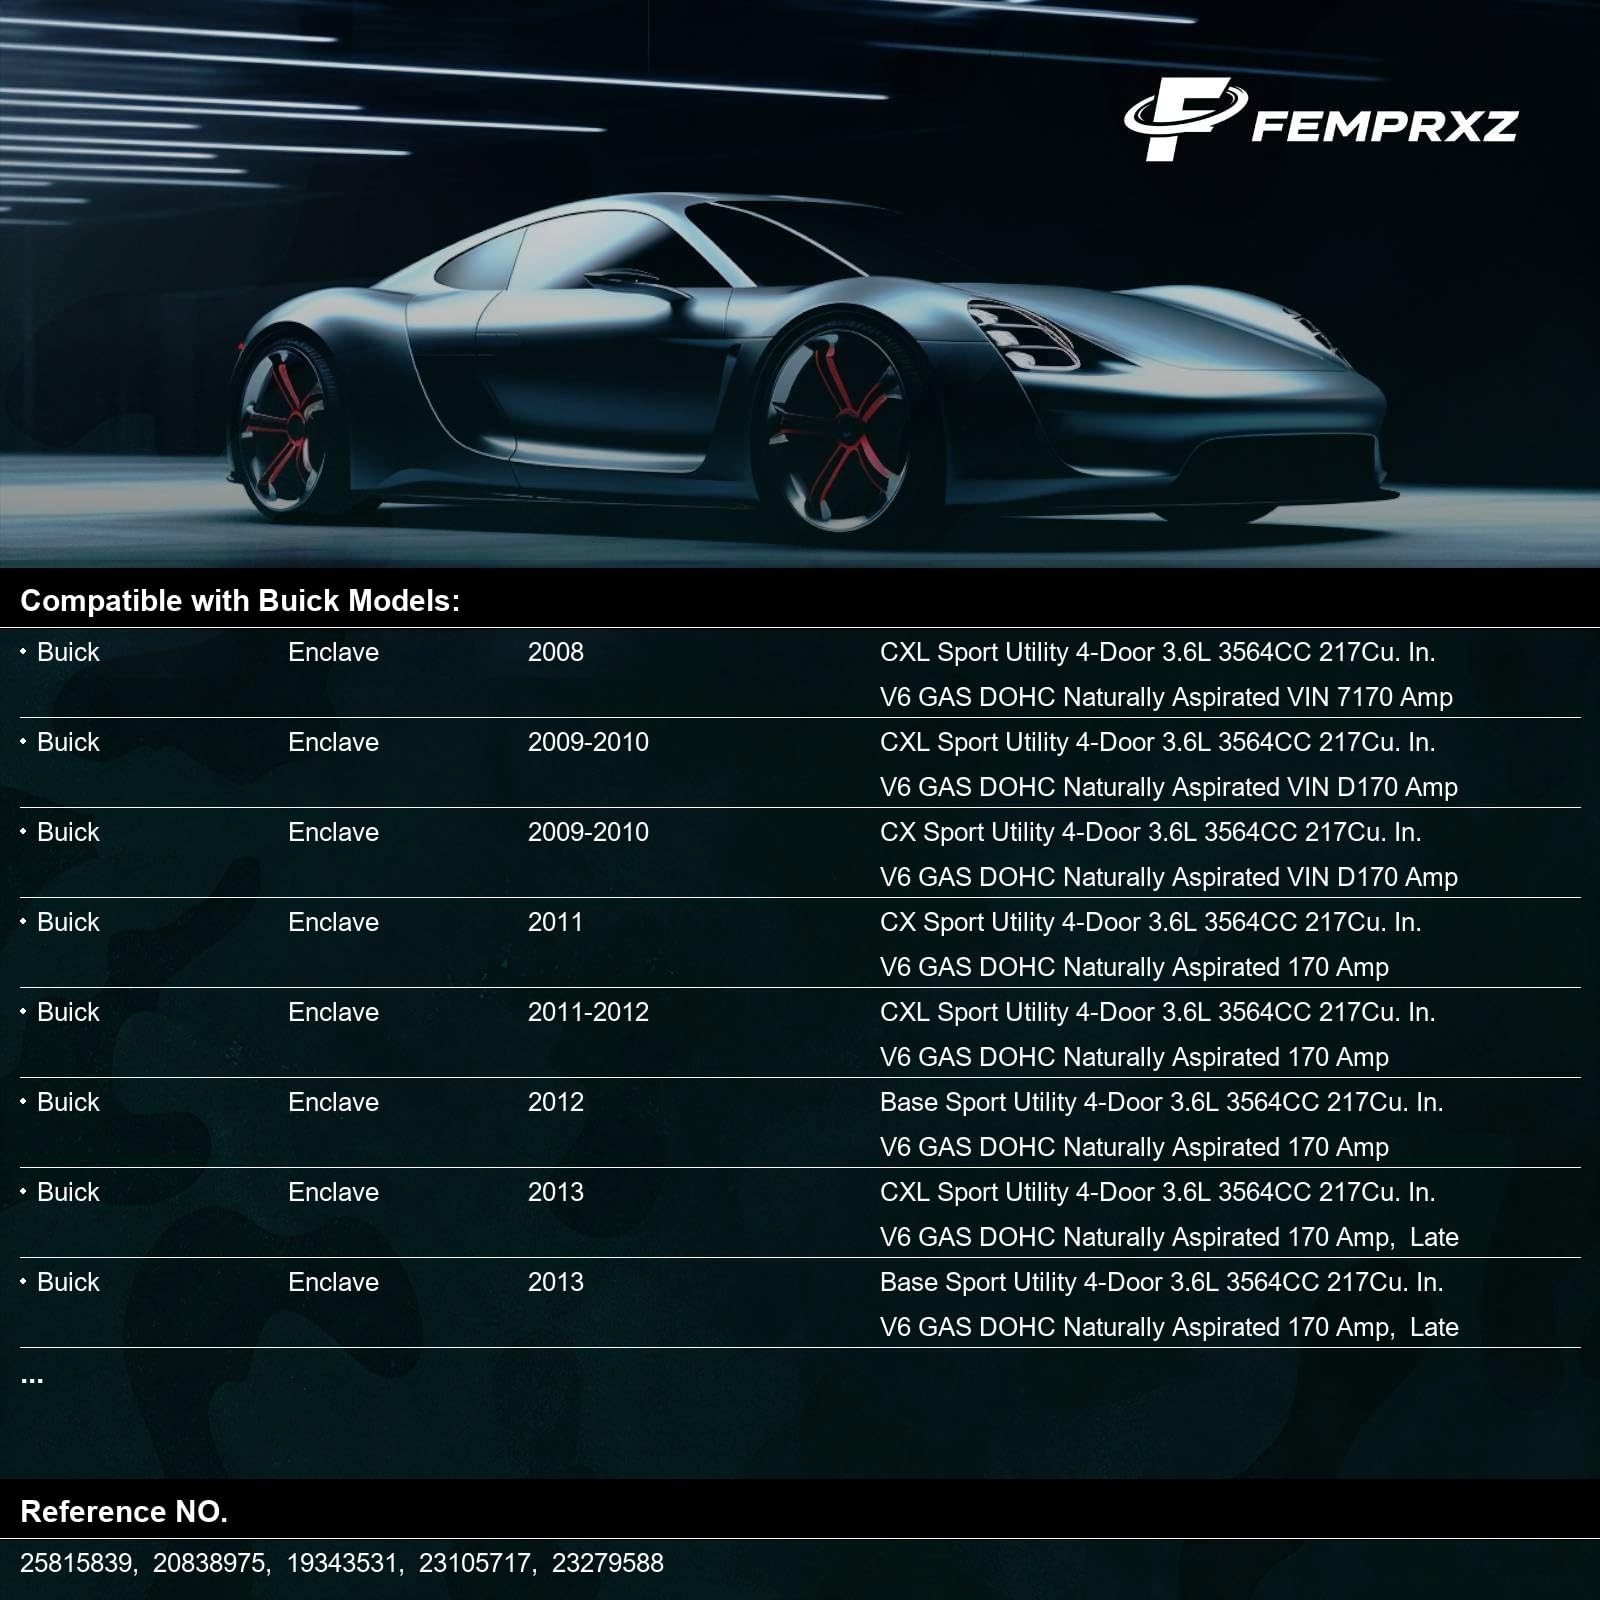This screenshot has height=1600, width=1600.
Task: Click reference number 23279588
Action: coord(607,1563)
